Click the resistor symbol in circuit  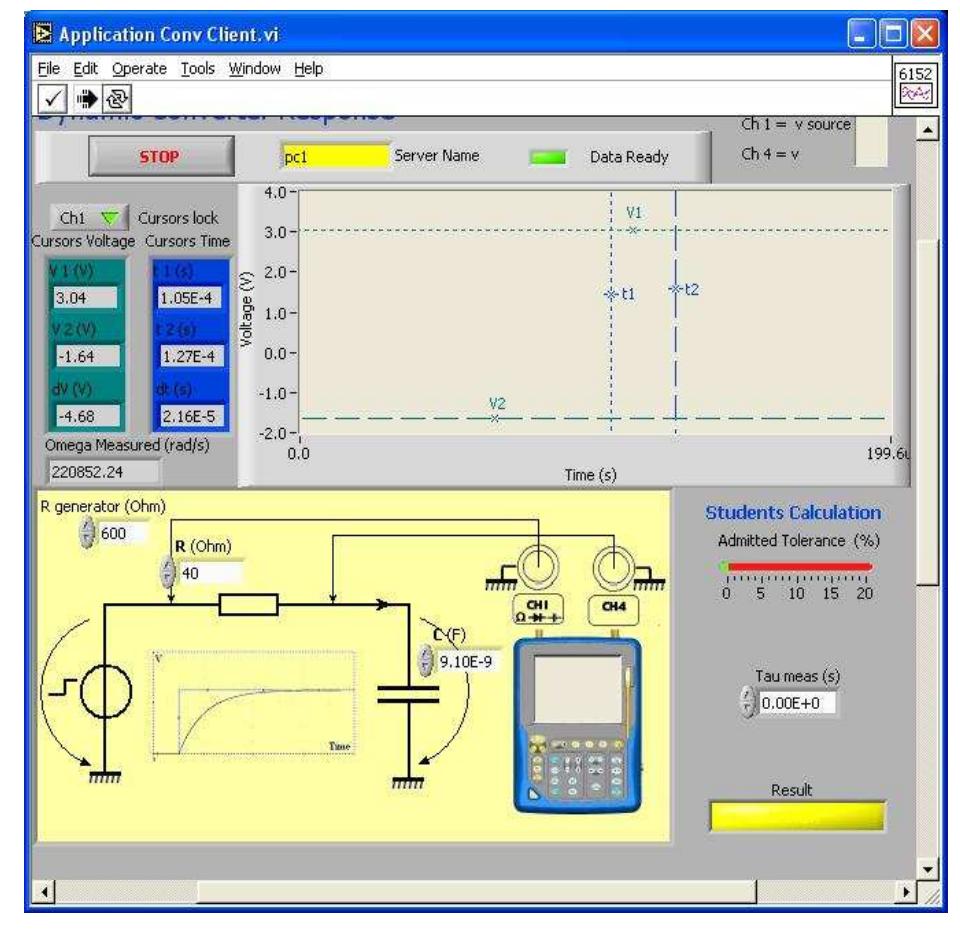(248, 605)
